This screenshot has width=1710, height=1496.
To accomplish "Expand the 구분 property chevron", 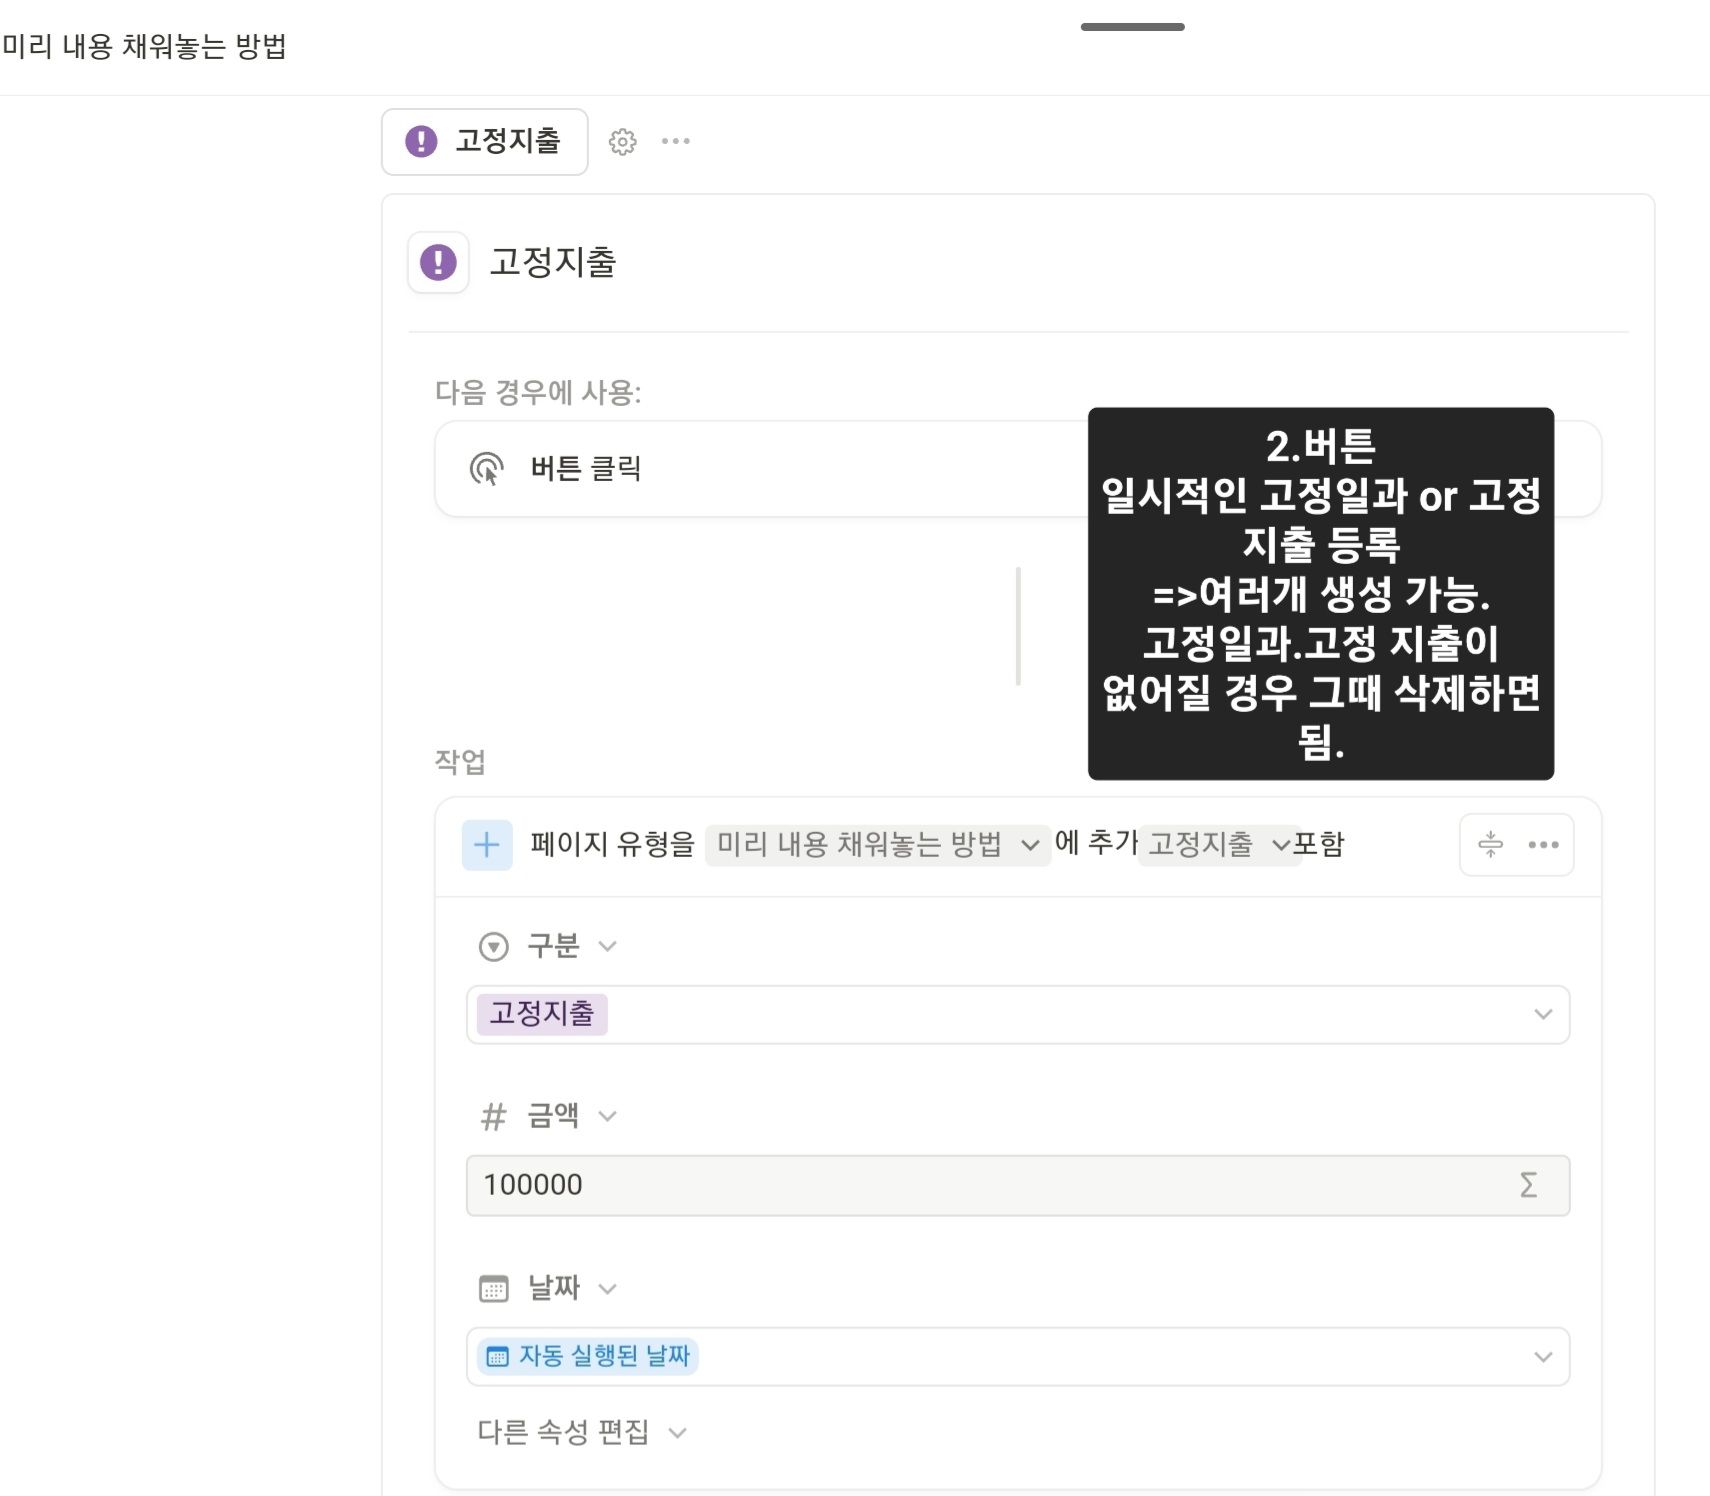I will click(x=607, y=946).
